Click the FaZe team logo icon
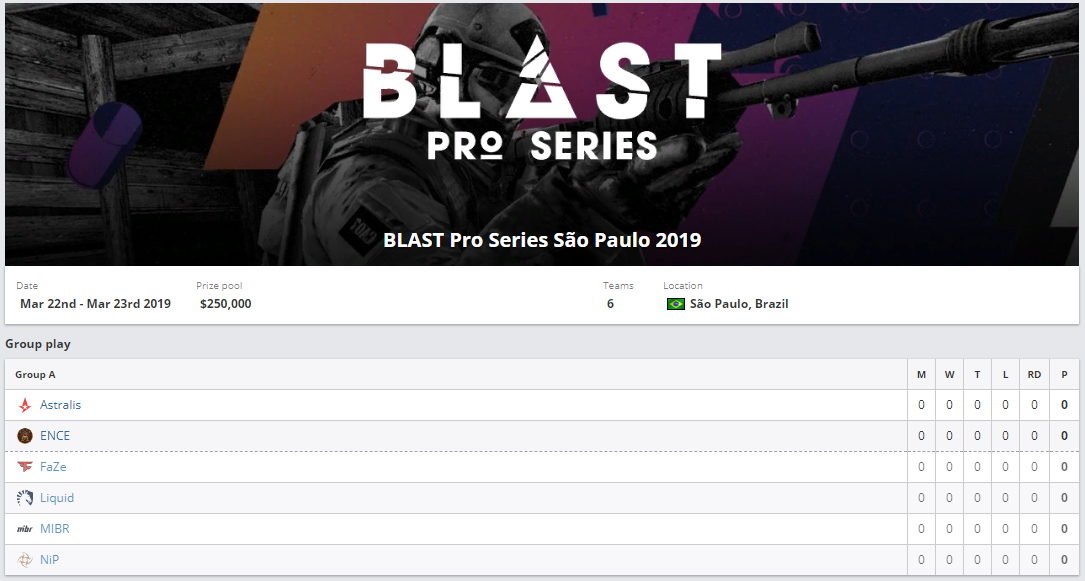Screen dimensions: 1085x581 (25, 467)
